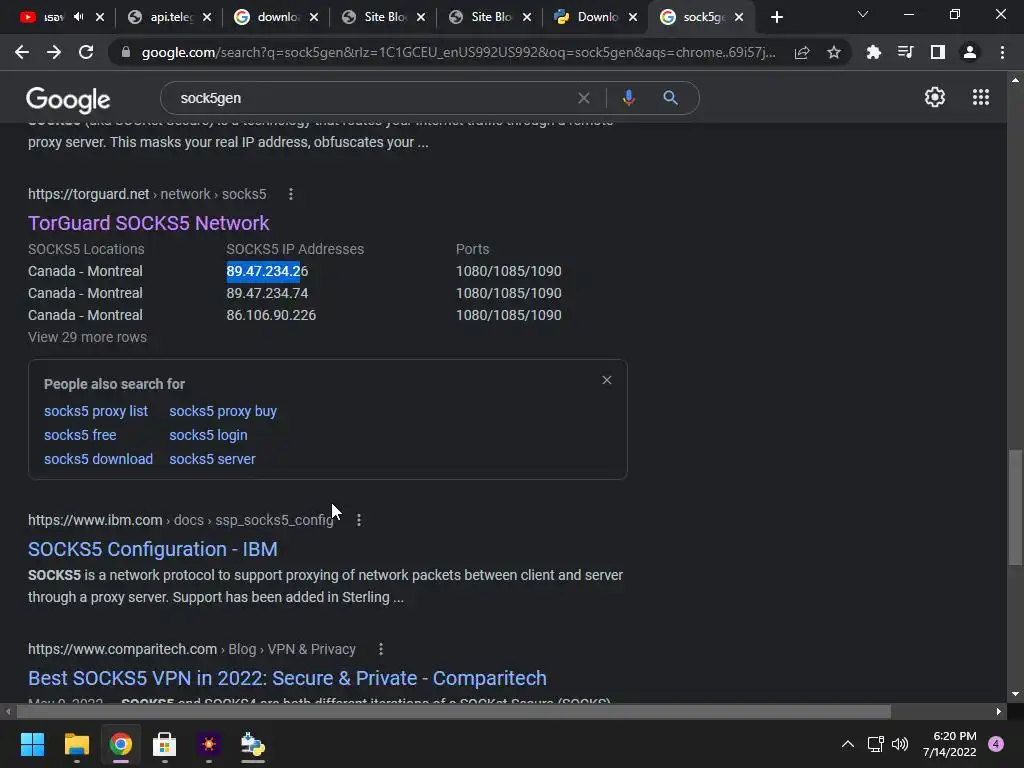Open Best SOCKS5 VPN in 2022 Comparitech result

click(x=287, y=678)
